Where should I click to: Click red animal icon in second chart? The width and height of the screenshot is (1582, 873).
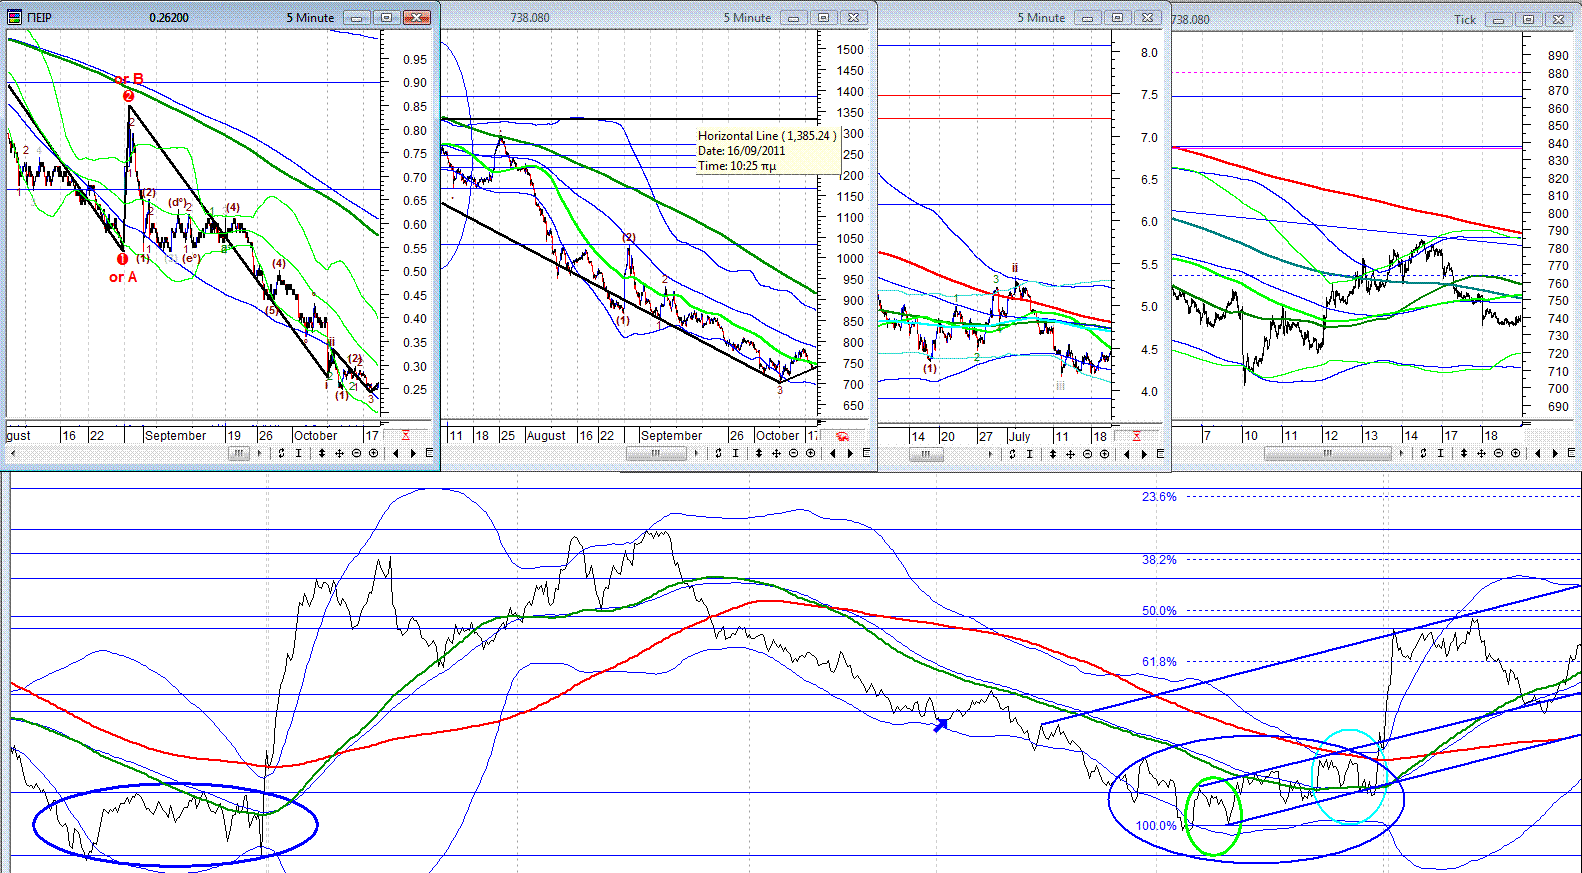(x=843, y=436)
